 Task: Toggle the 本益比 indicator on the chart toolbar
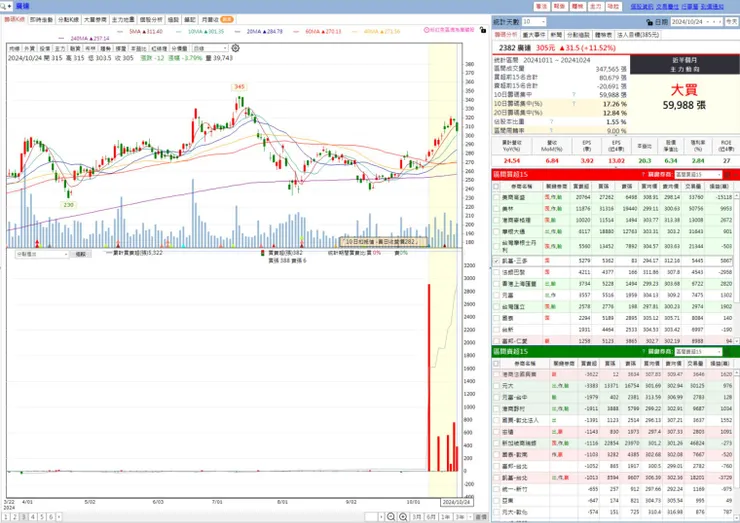(138, 49)
